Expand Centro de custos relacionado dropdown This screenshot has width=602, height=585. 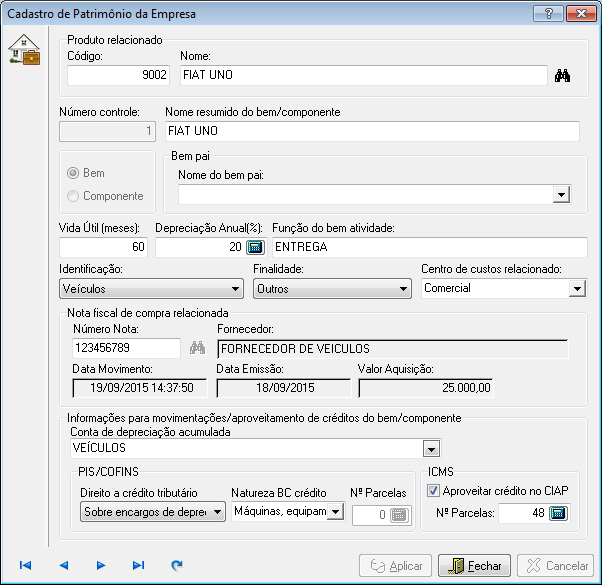(576, 289)
